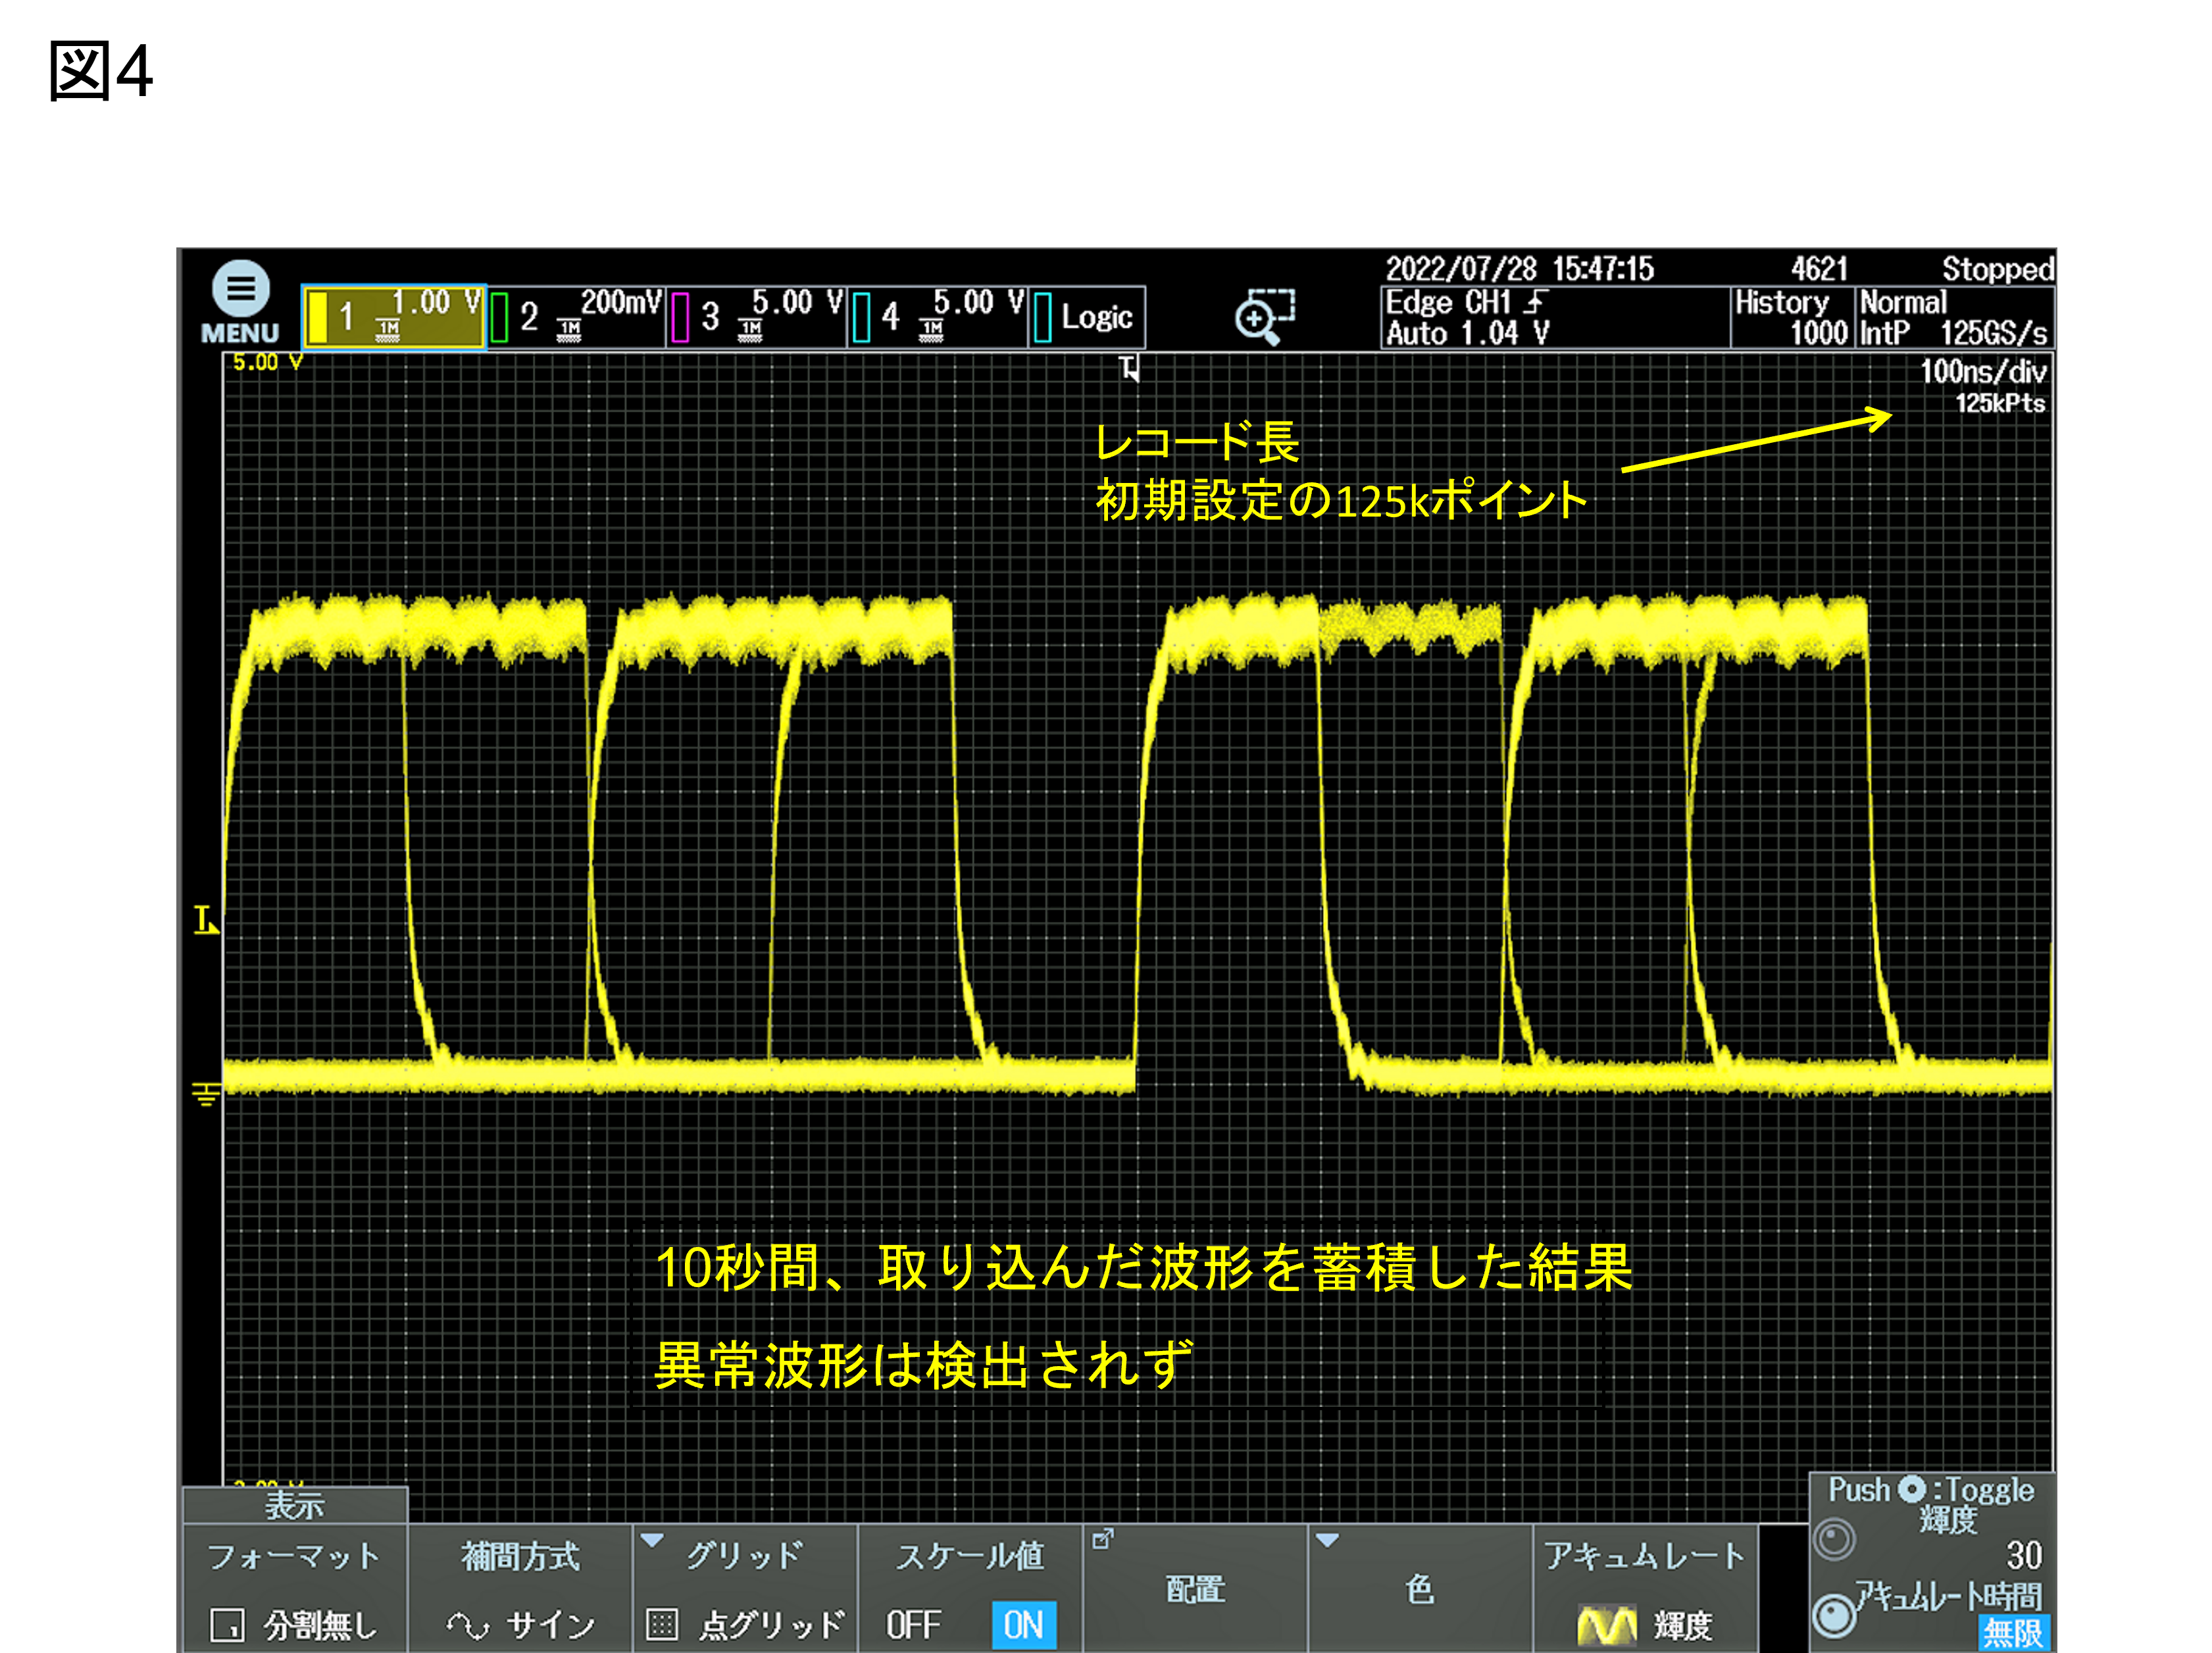Click the Push Toggle knob icon
The width and height of the screenshot is (2212, 1653).
pos(1912,1489)
